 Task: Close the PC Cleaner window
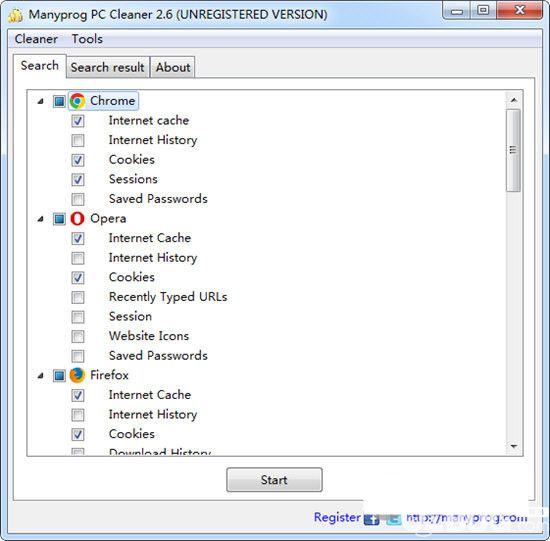click(x=519, y=11)
